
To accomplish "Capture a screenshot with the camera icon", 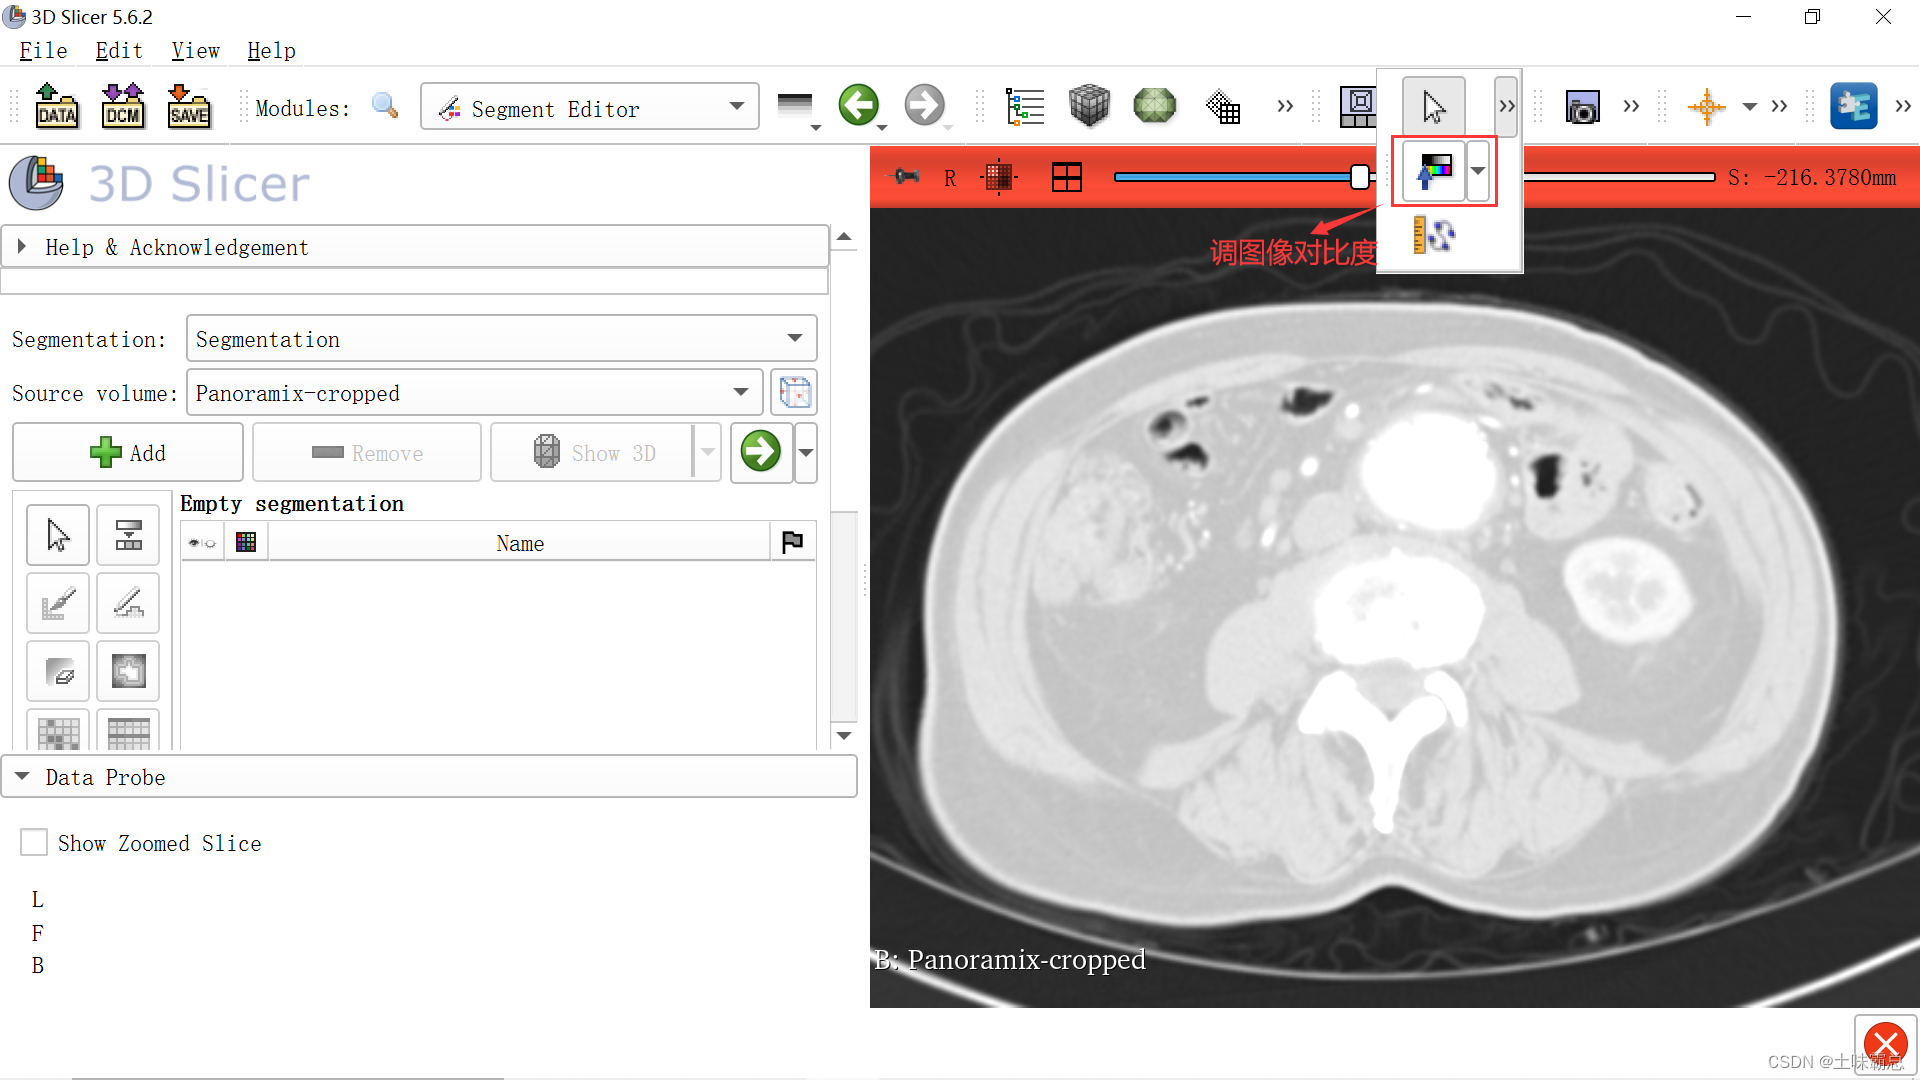I will [1583, 106].
